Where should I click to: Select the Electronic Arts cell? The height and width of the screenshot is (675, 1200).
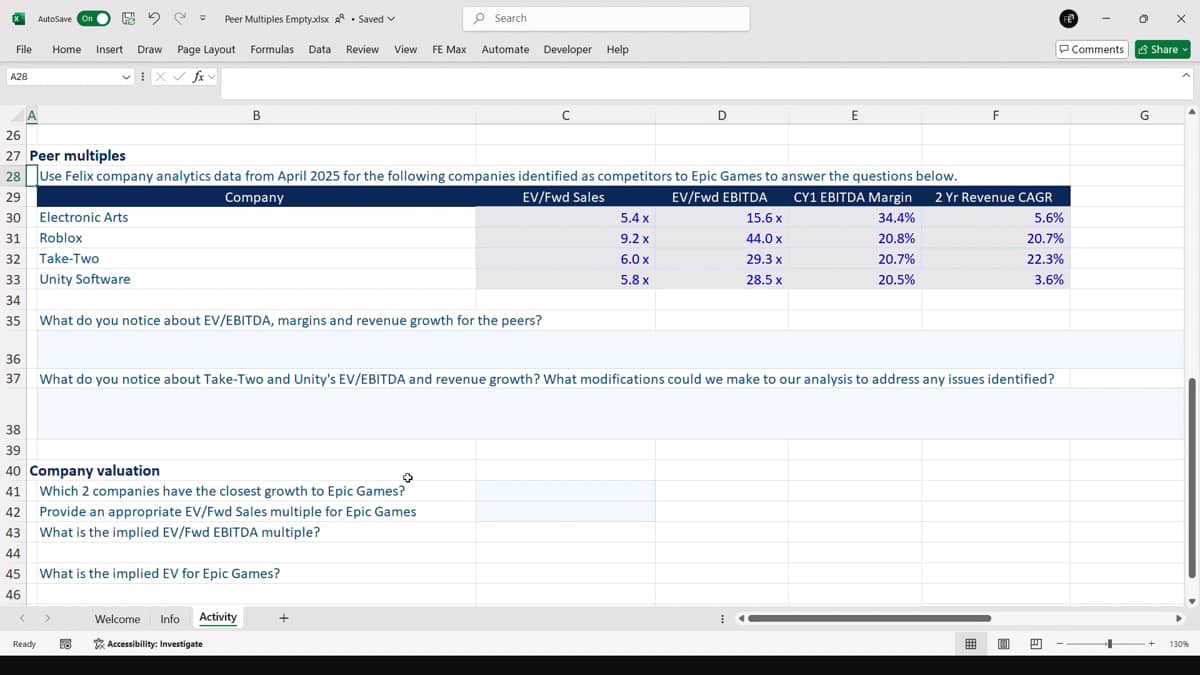256,217
